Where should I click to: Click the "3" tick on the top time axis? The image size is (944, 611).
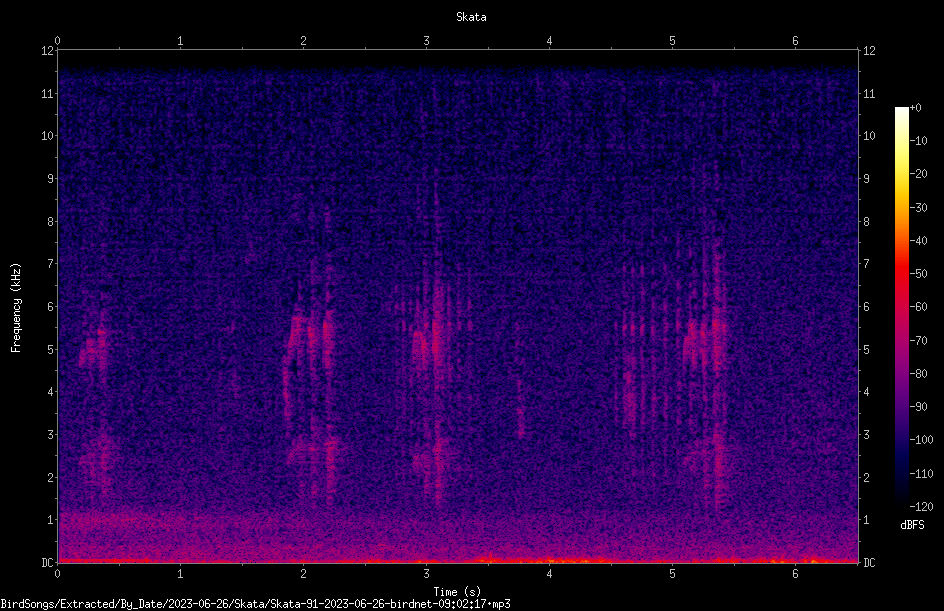[x=426, y=41]
